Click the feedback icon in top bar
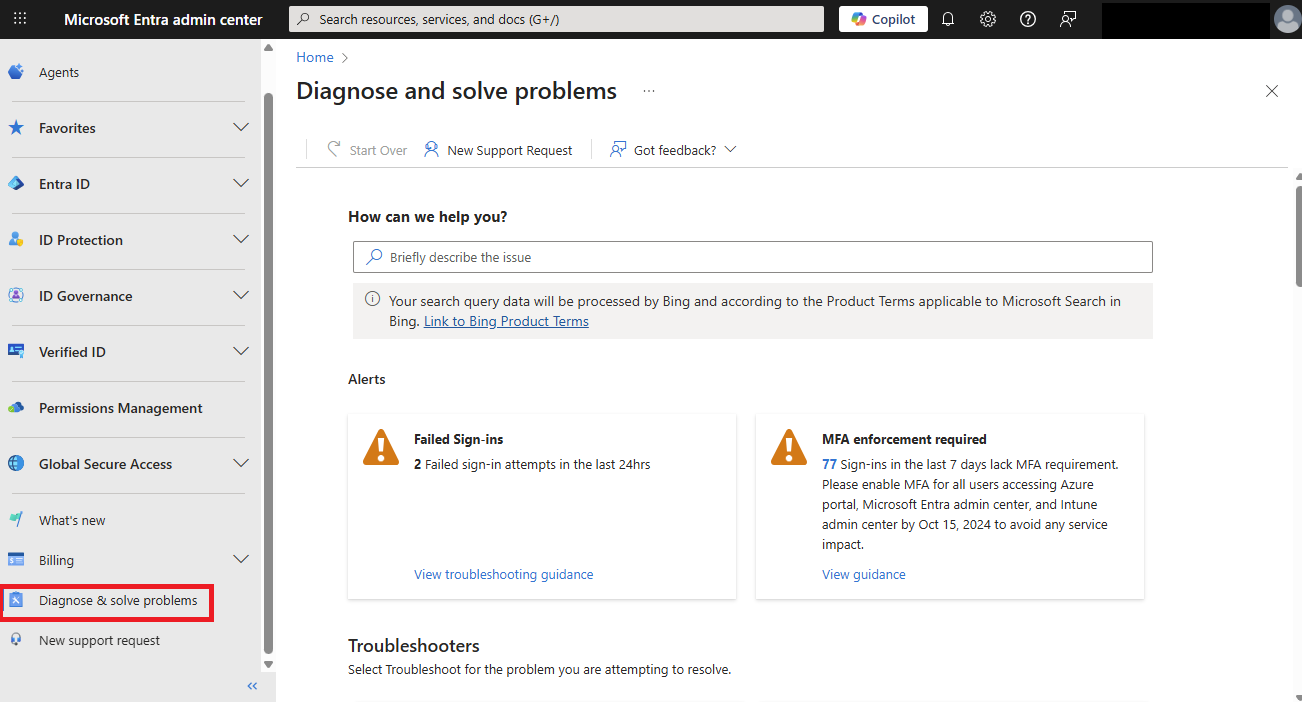Image resolution: width=1302 pixels, height=702 pixels. click(x=1068, y=19)
